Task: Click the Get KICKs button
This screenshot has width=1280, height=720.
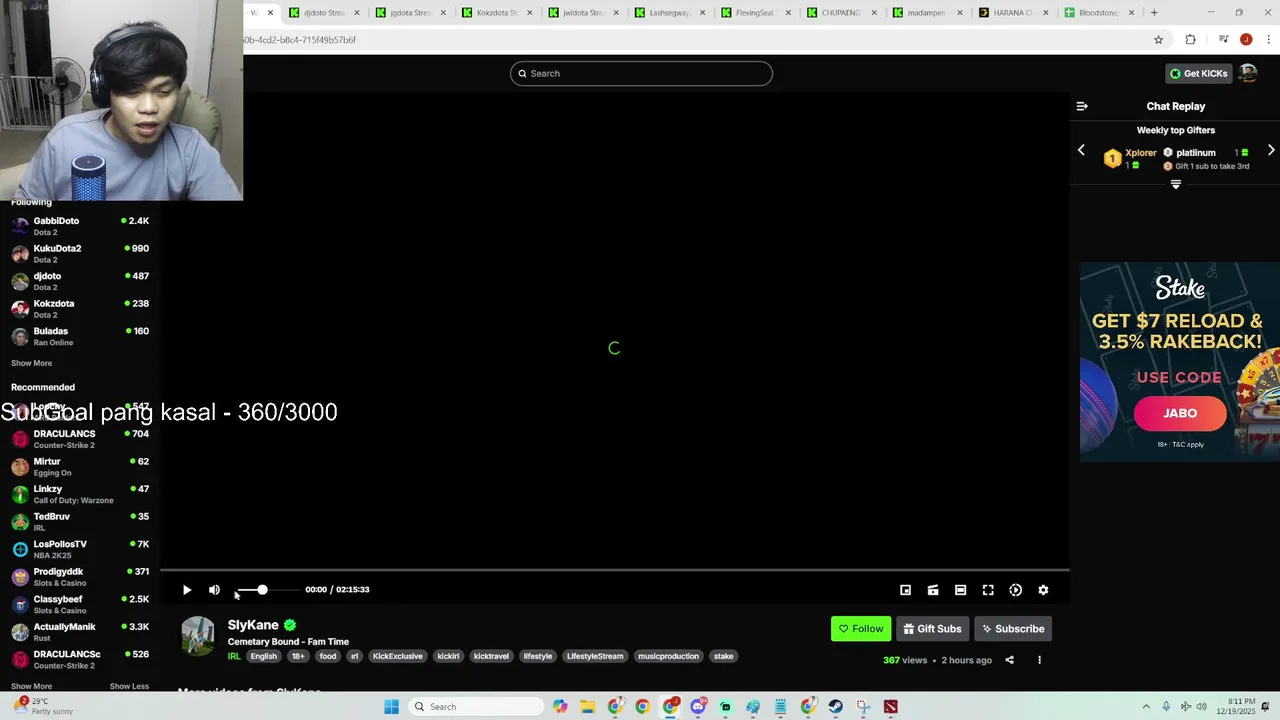Action: (x=1199, y=73)
